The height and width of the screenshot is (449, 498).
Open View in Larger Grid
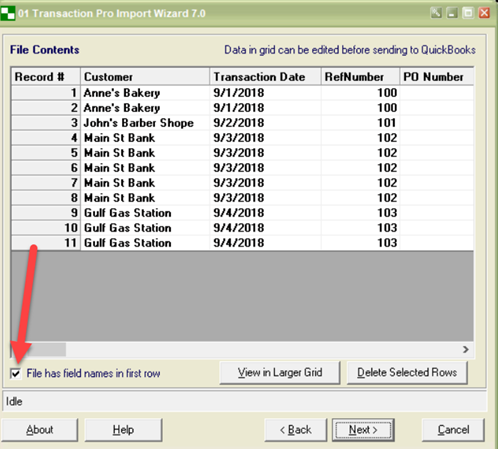pyautogui.click(x=280, y=372)
